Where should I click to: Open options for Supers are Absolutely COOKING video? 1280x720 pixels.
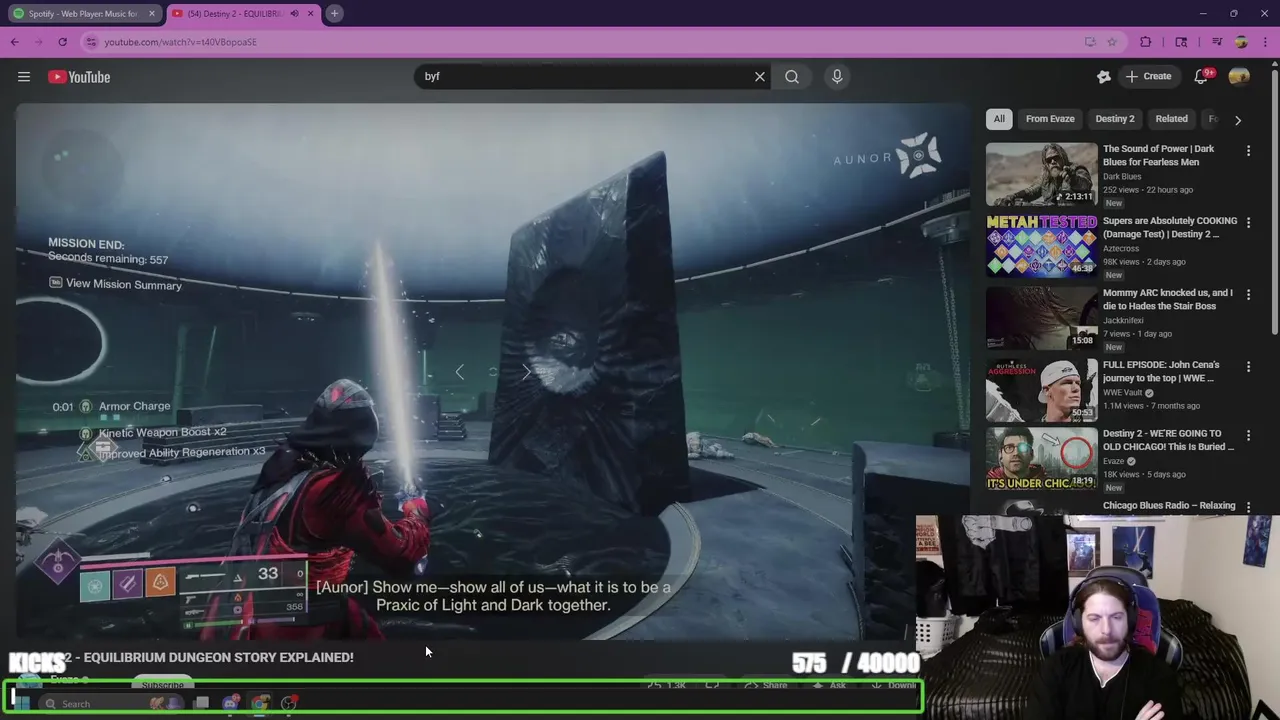pyautogui.click(x=1248, y=223)
